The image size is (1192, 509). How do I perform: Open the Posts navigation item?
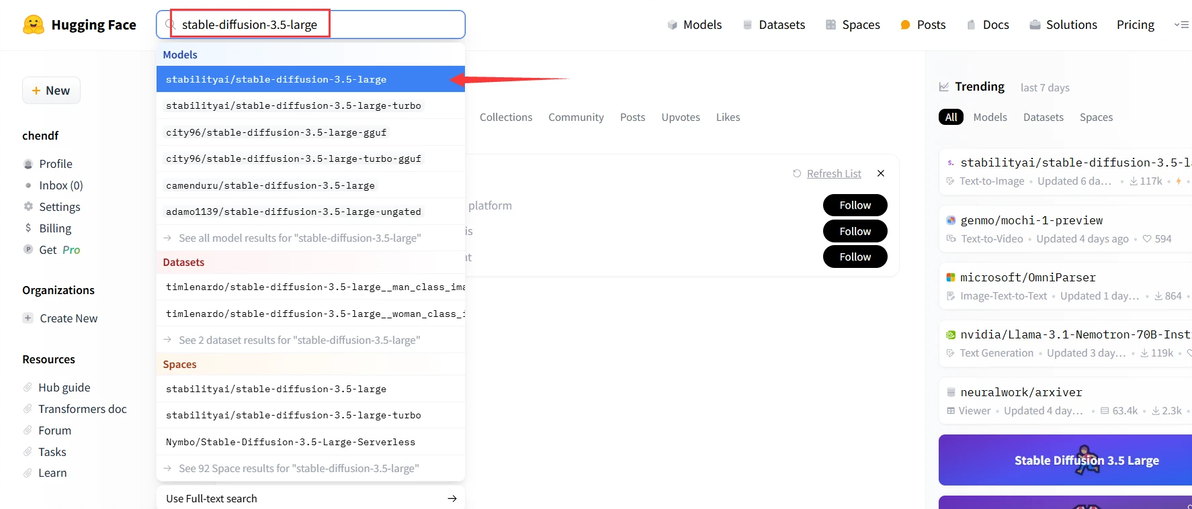(x=922, y=25)
